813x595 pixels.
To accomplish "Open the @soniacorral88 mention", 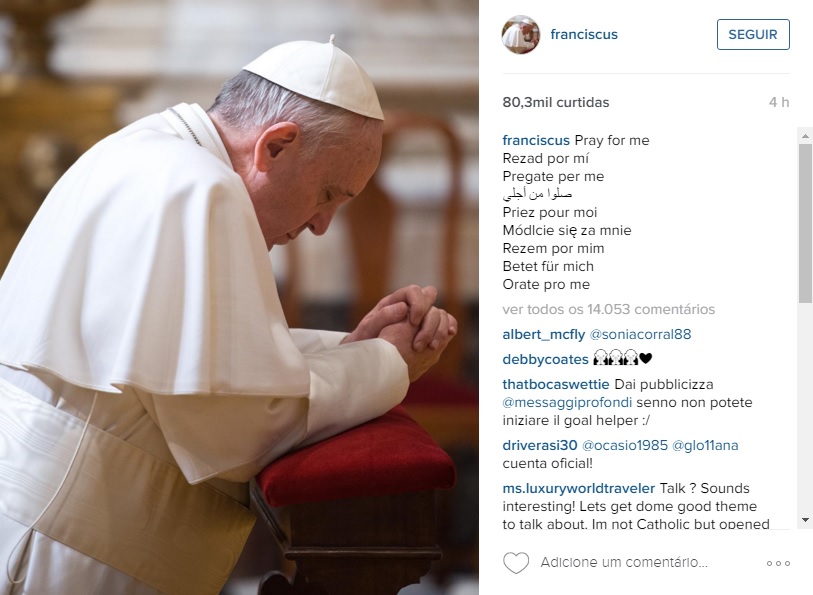I will click(640, 334).
